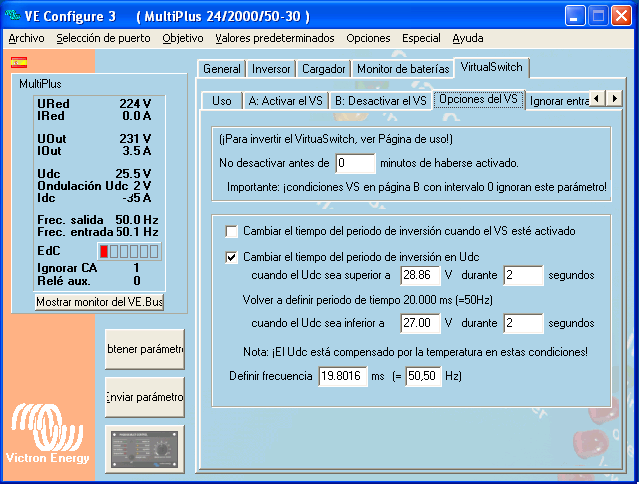Image resolution: width=639 pixels, height=484 pixels.
Task: Edit seconds field after Udc superior
Action: [x=523, y=275]
